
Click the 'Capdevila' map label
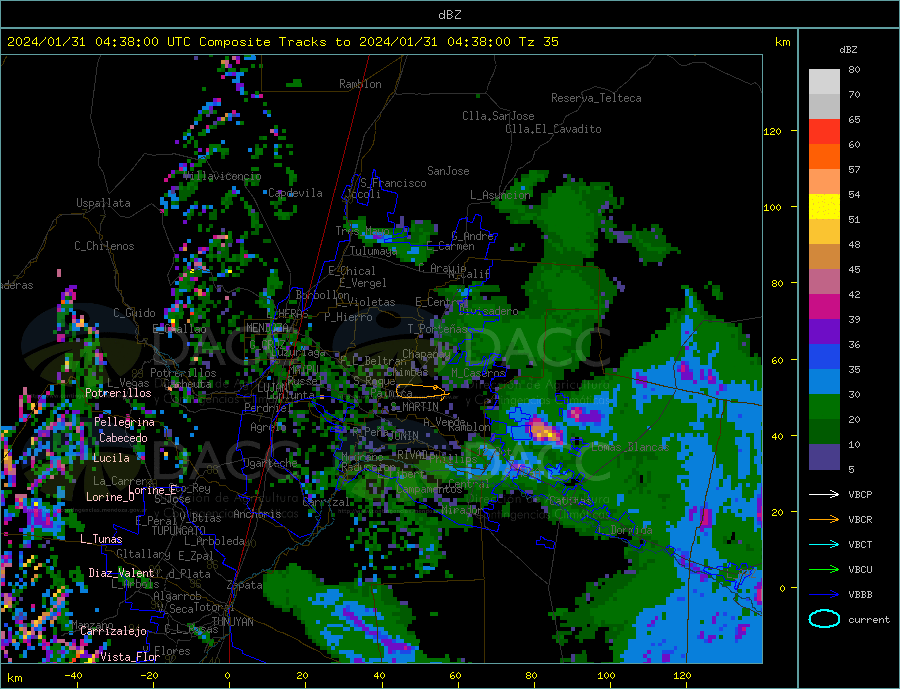coord(295,193)
